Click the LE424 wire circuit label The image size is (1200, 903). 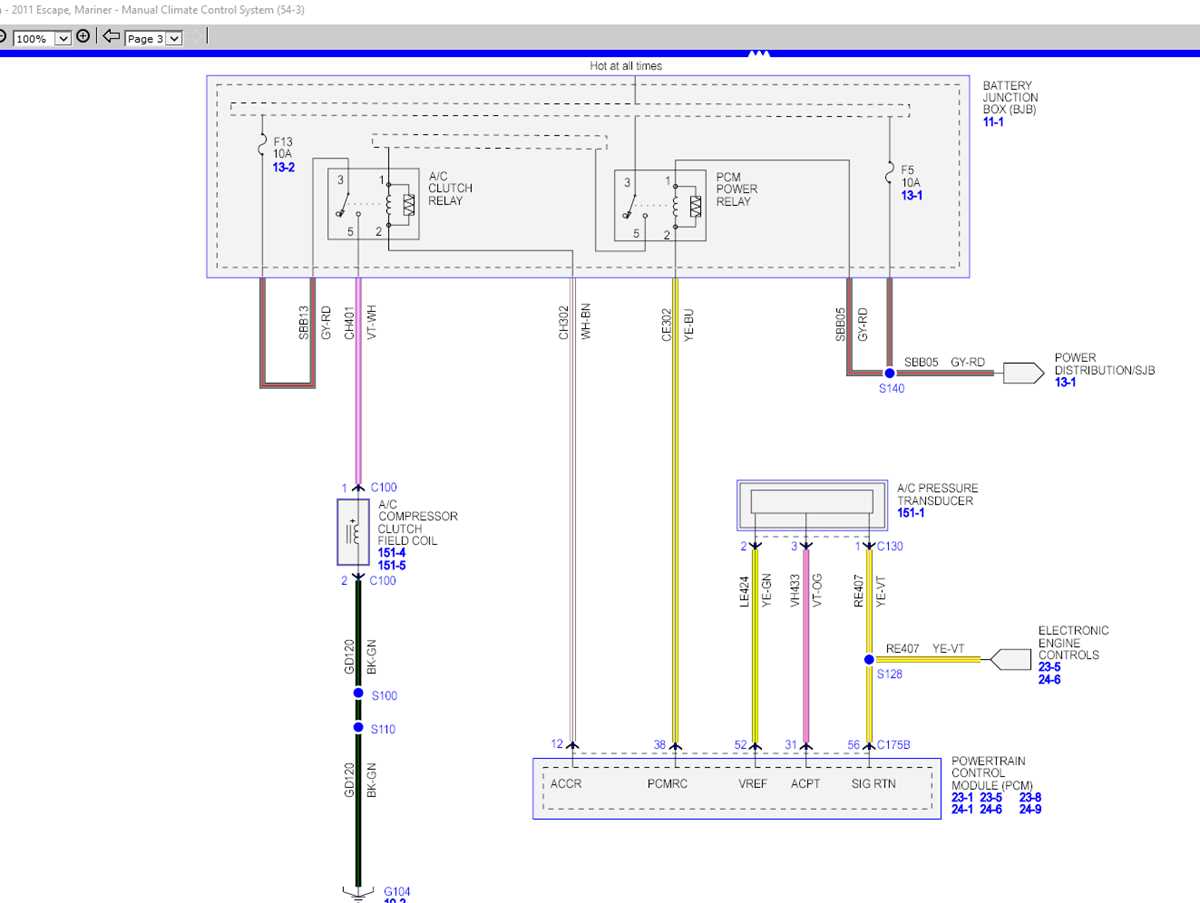744,592
